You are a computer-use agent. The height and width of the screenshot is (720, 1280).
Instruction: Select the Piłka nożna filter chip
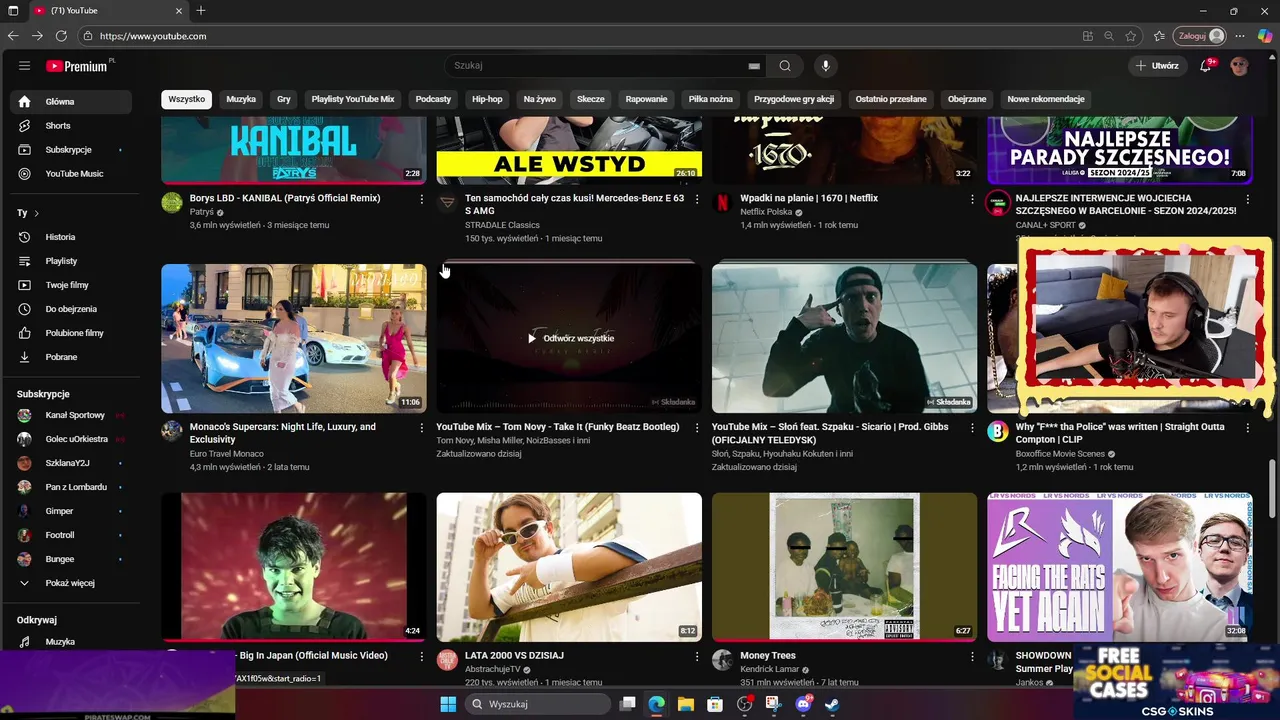[x=710, y=99]
